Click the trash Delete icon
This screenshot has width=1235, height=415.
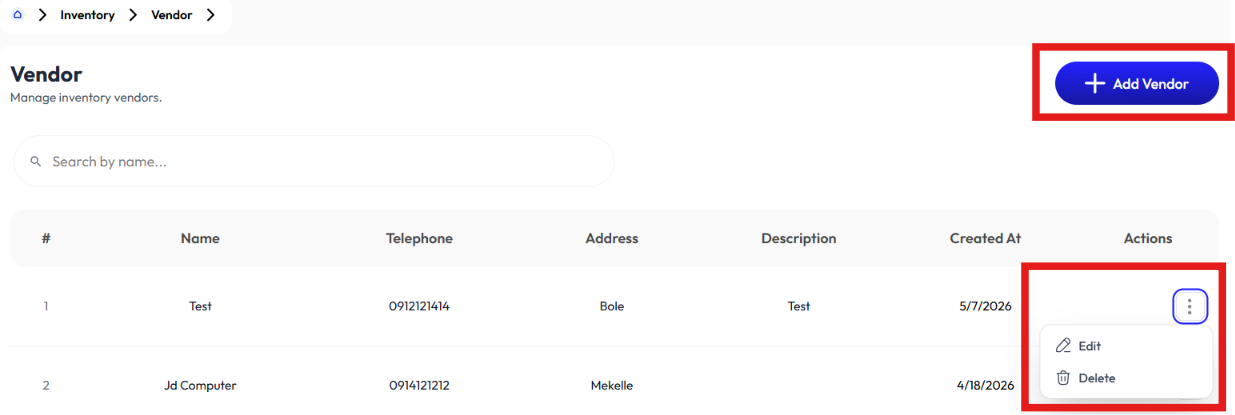point(1063,378)
